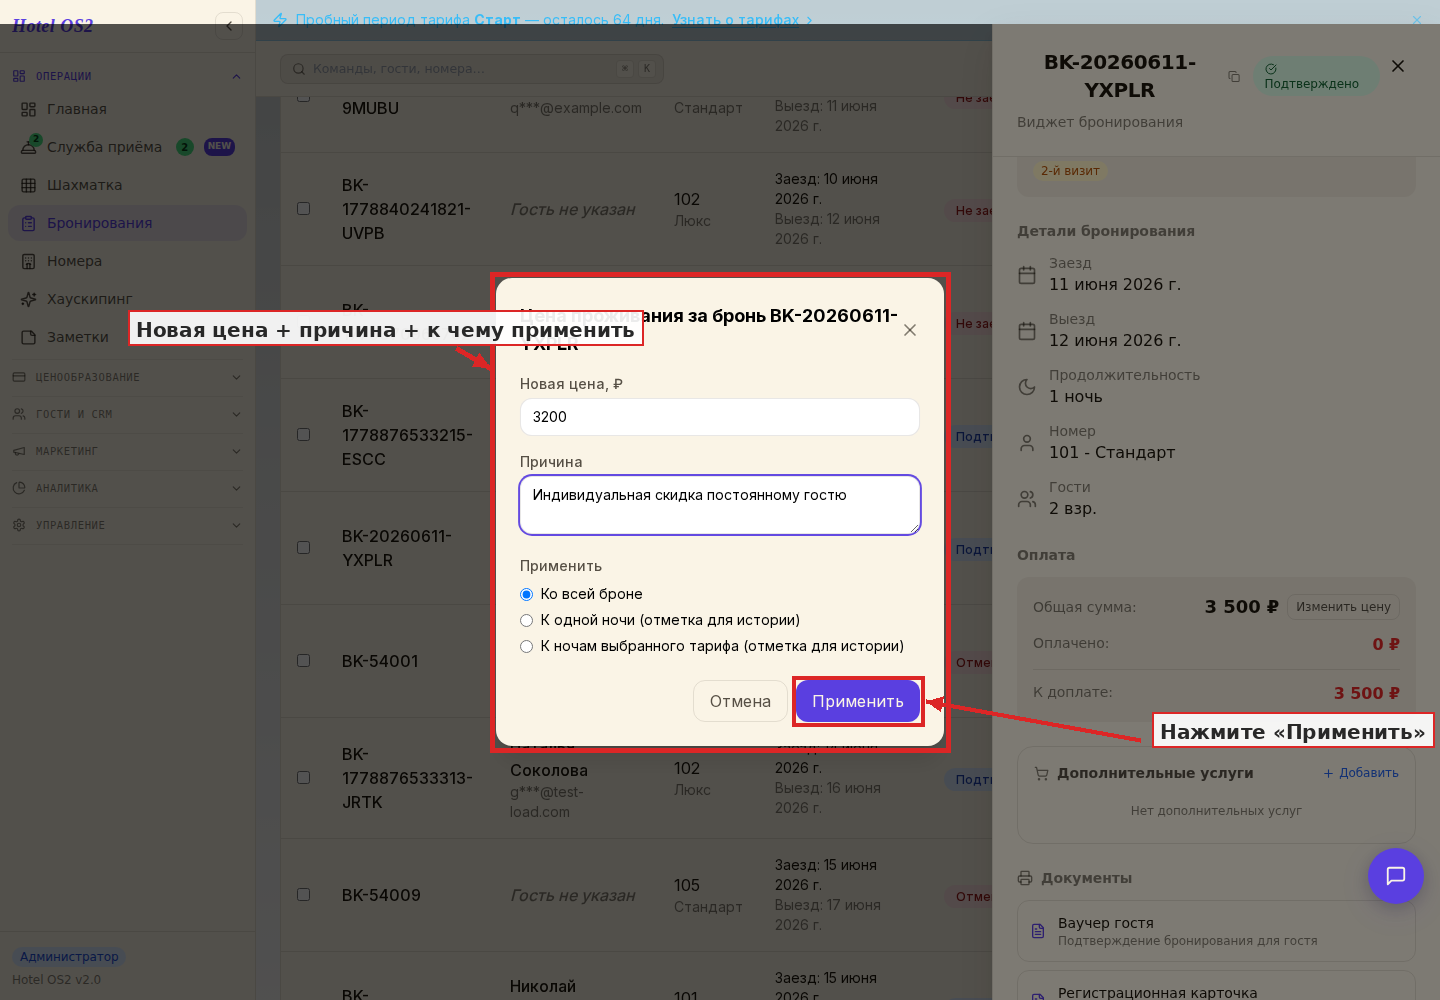Click the Операции section grid icon
The width and height of the screenshot is (1440, 1000).
(x=19, y=76)
